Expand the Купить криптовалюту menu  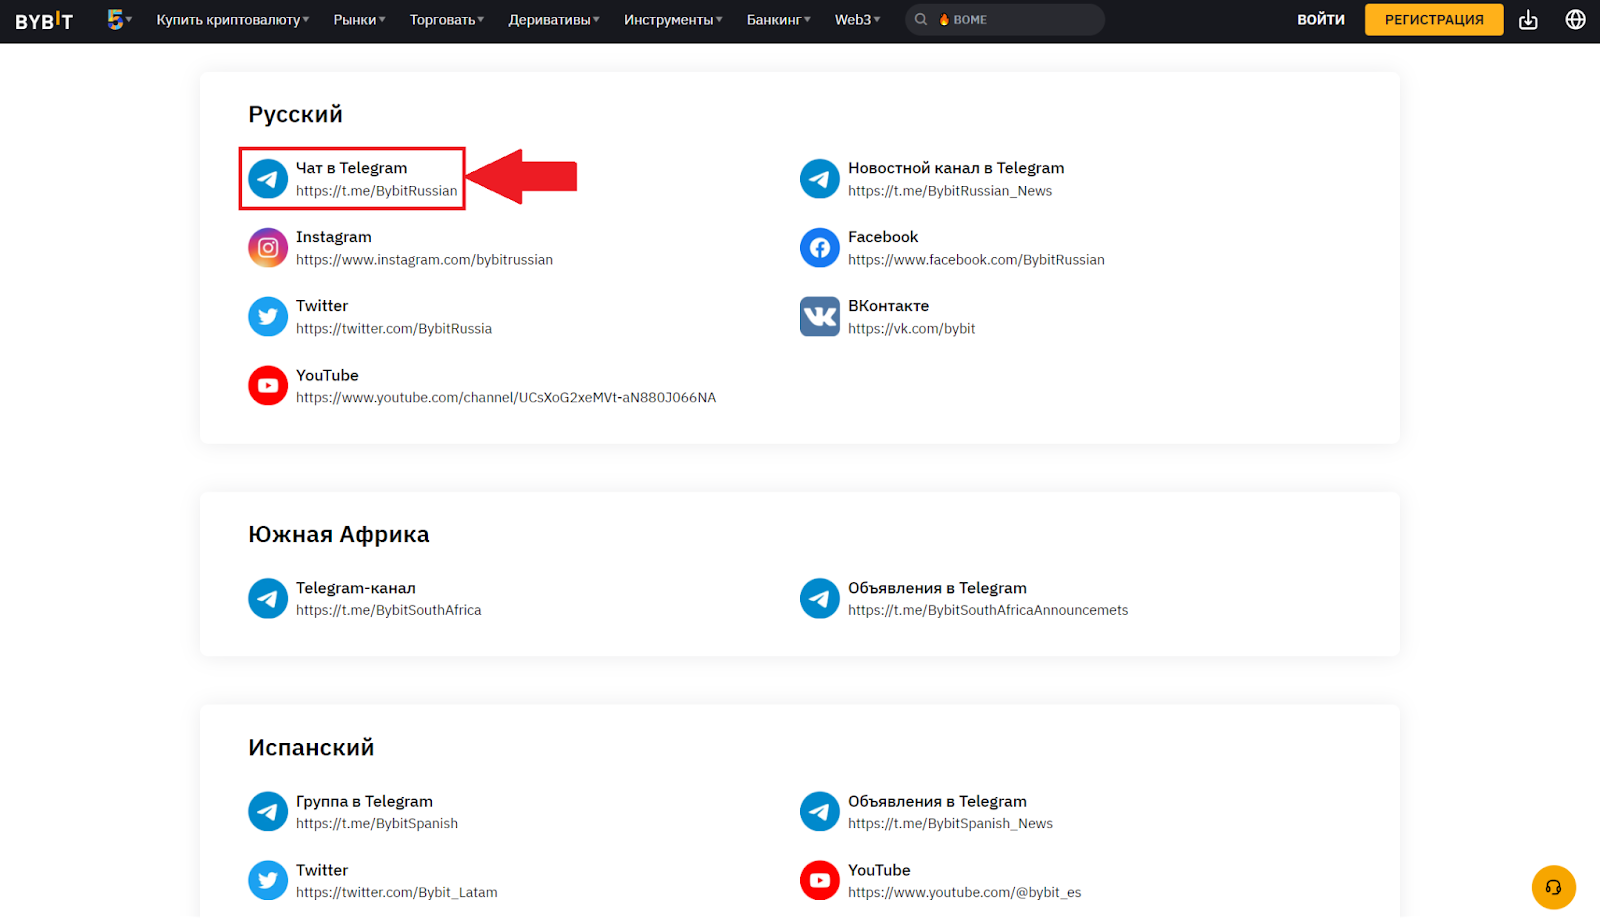[x=233, y=20]
